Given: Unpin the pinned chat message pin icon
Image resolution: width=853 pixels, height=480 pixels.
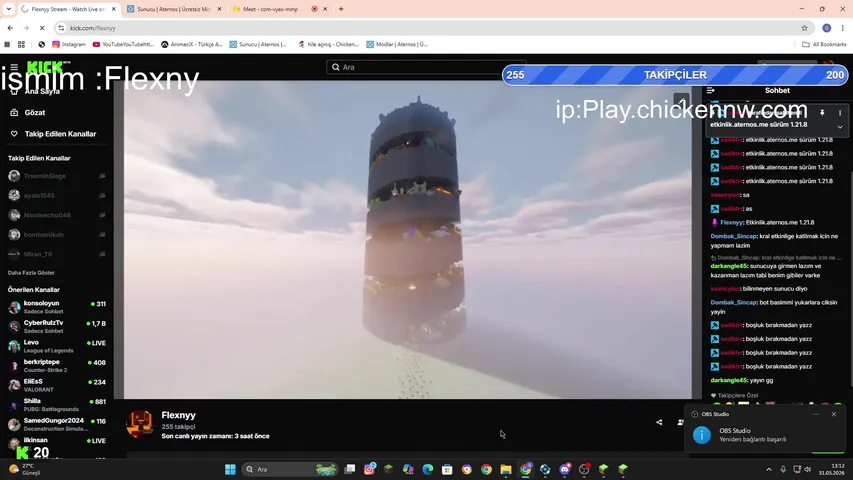Looking at the screenshot, I should coord(823,113).
